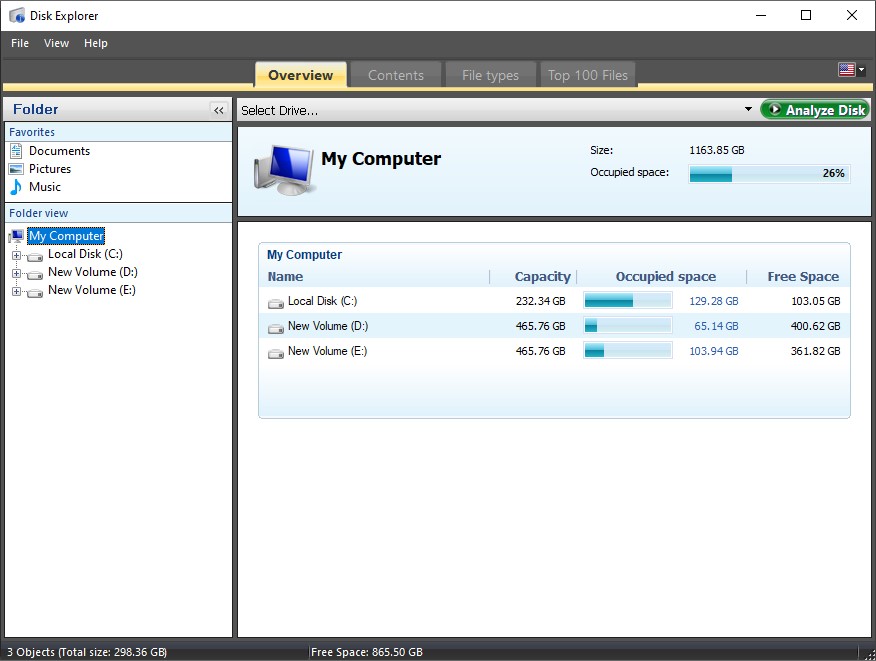Click the language flag icon

click(x=847, y=69)
